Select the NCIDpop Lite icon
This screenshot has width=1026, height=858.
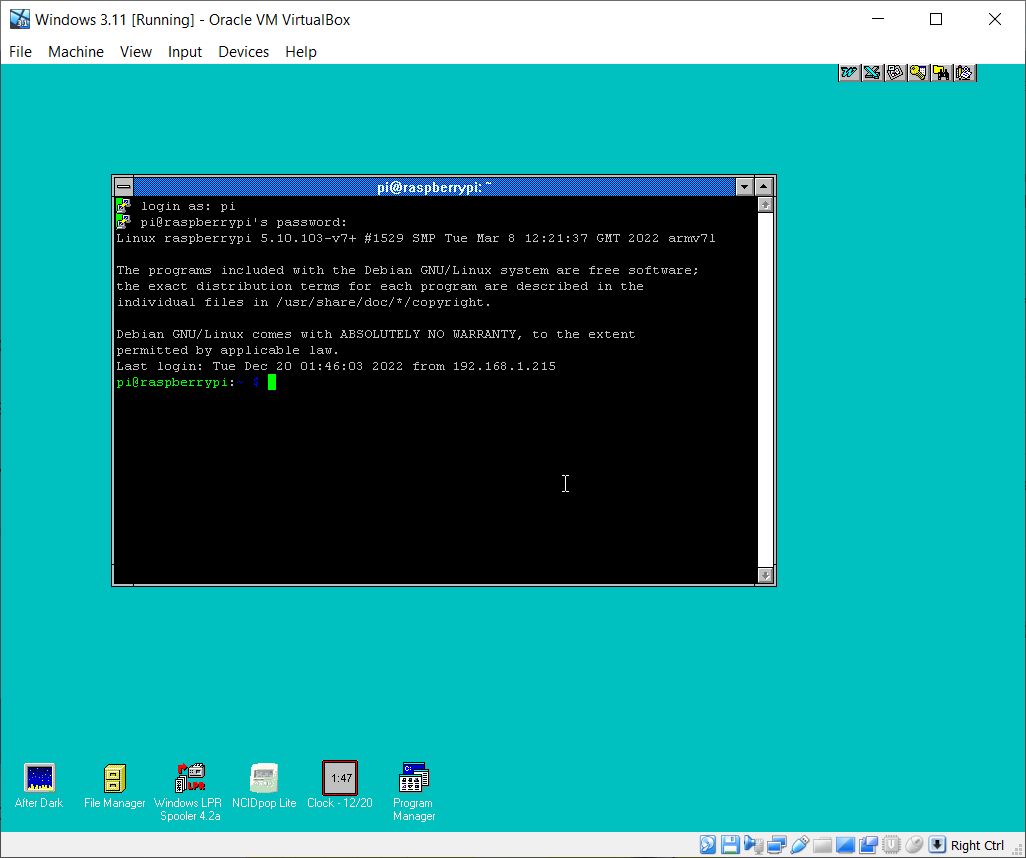click(x=264, y=786)
